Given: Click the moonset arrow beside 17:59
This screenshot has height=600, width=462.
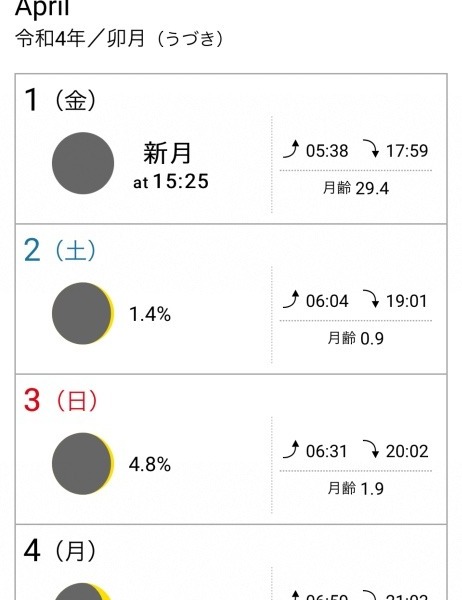Looking at the screenshot, I should [371, 149].
